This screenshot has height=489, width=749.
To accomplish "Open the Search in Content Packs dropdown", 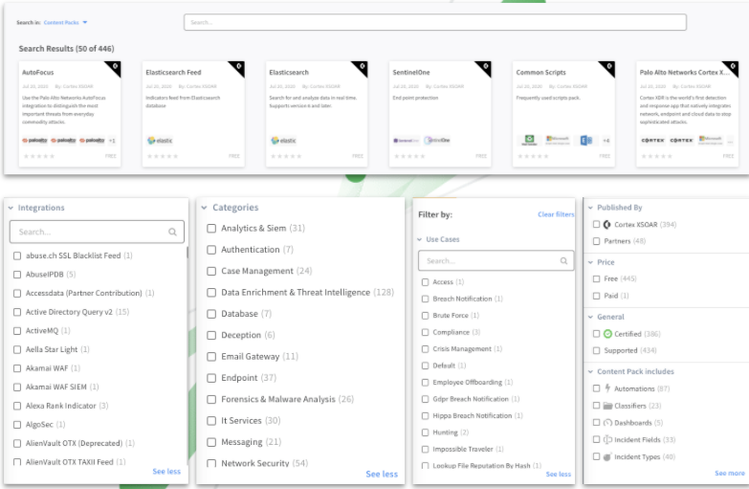I will coord(65,22).
